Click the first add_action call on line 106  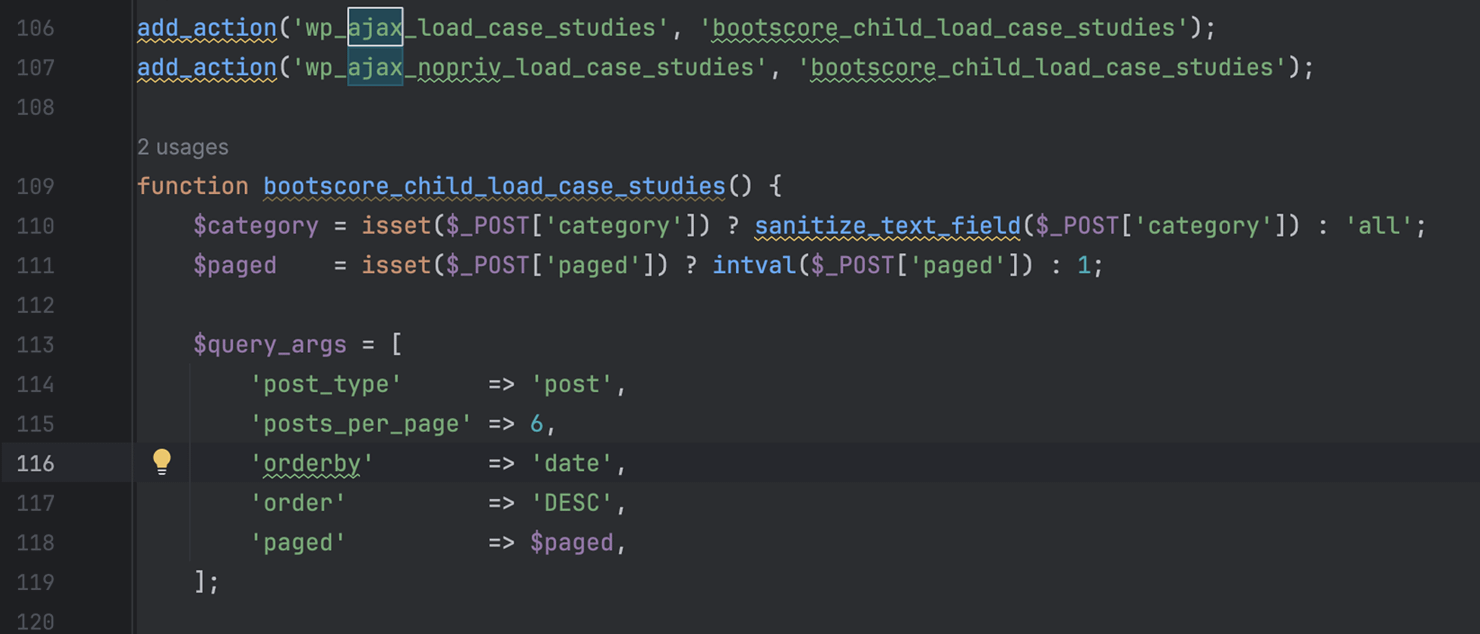coord(206,28)
